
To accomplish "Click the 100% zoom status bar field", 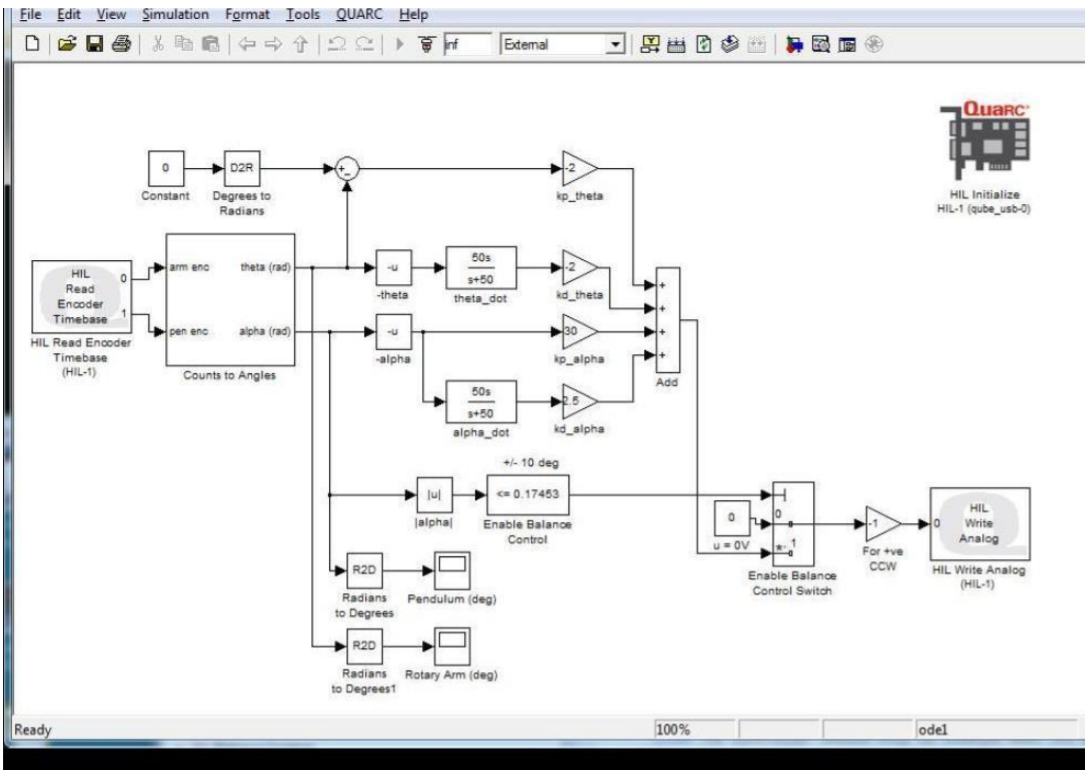I will point(694,728).
